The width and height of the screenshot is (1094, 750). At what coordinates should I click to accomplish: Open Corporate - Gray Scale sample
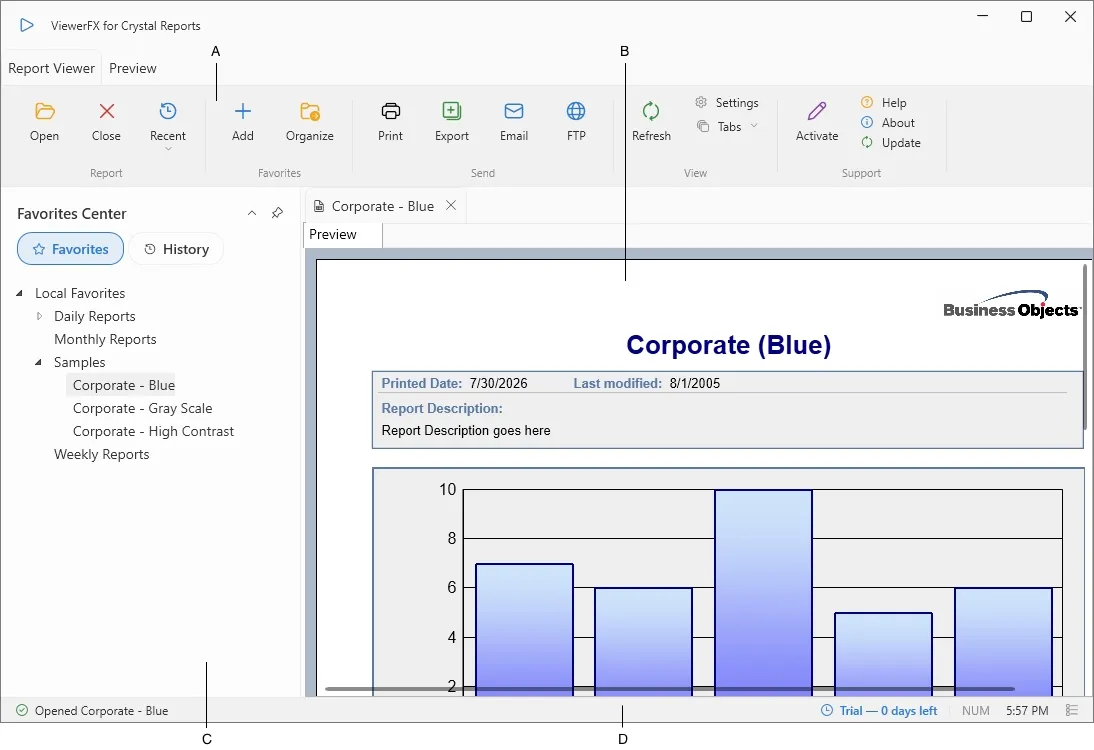pos(142,409)
